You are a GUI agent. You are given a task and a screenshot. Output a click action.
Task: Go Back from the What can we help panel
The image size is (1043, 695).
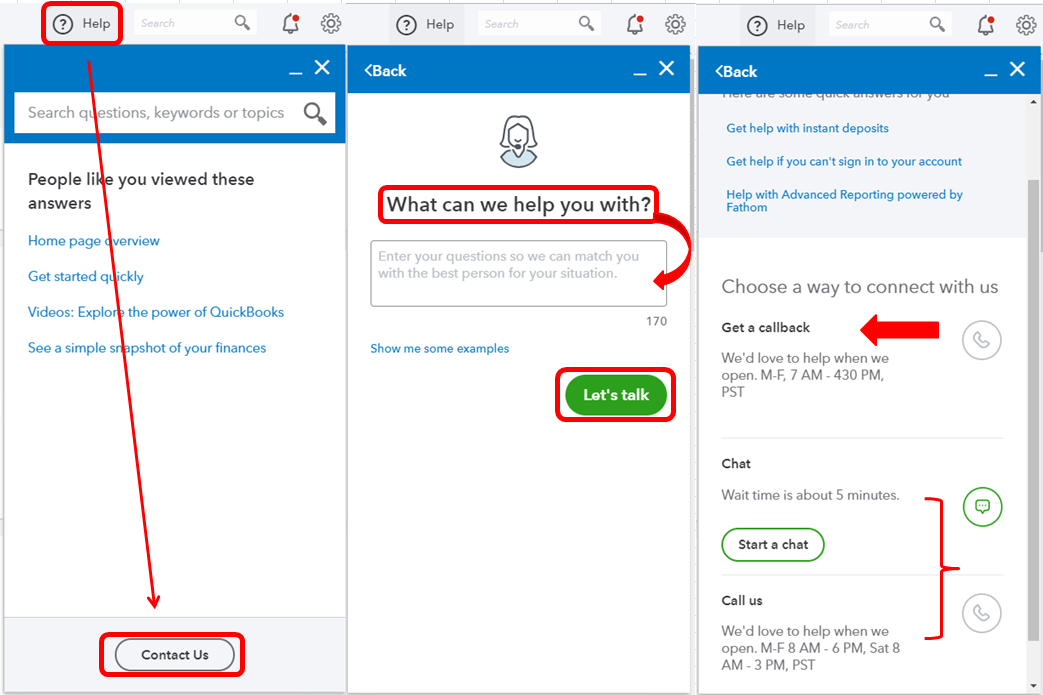385,70
